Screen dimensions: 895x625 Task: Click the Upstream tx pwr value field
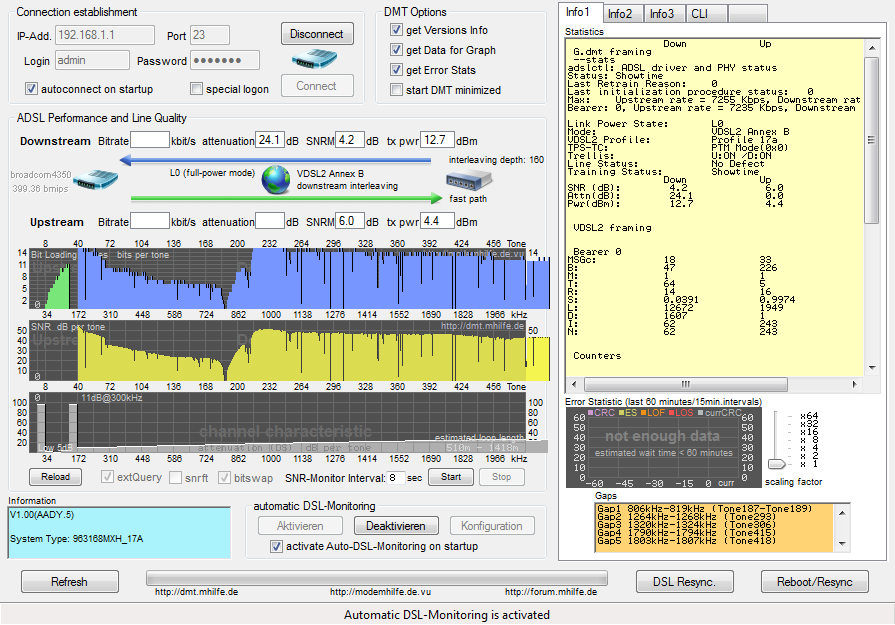pos(438,221)
